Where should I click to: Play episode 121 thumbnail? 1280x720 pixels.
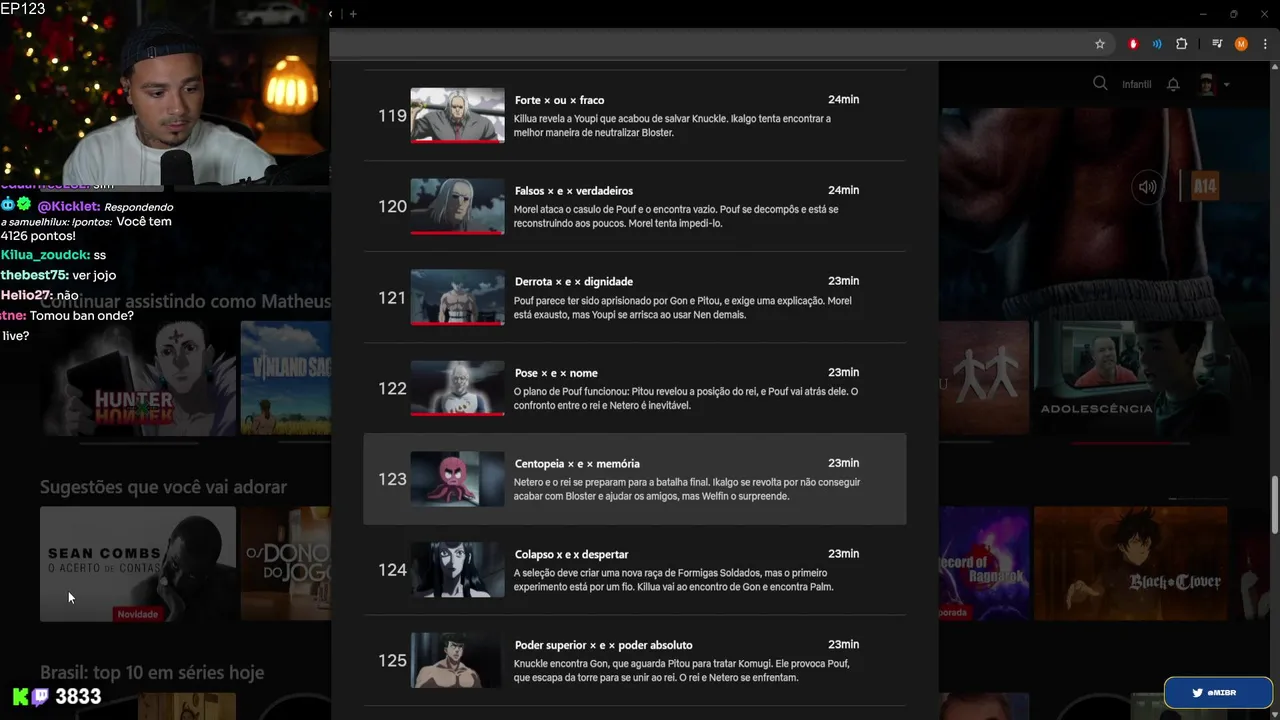[x=457, y=297]
